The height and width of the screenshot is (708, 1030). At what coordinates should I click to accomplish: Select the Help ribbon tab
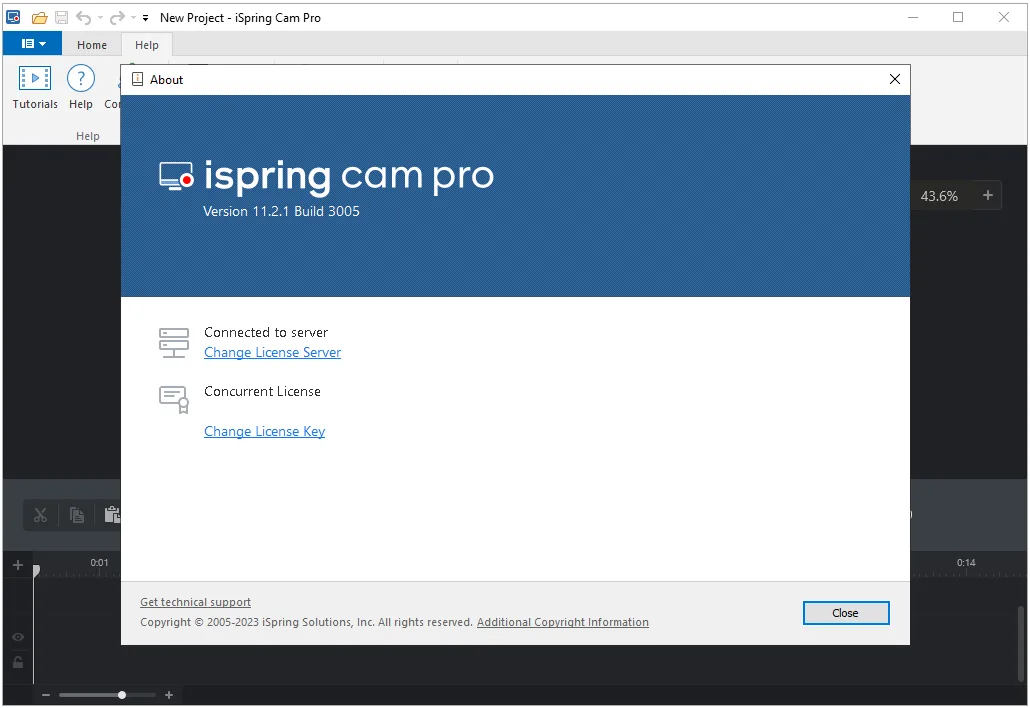pyautogui.click(x=146, y=45)
